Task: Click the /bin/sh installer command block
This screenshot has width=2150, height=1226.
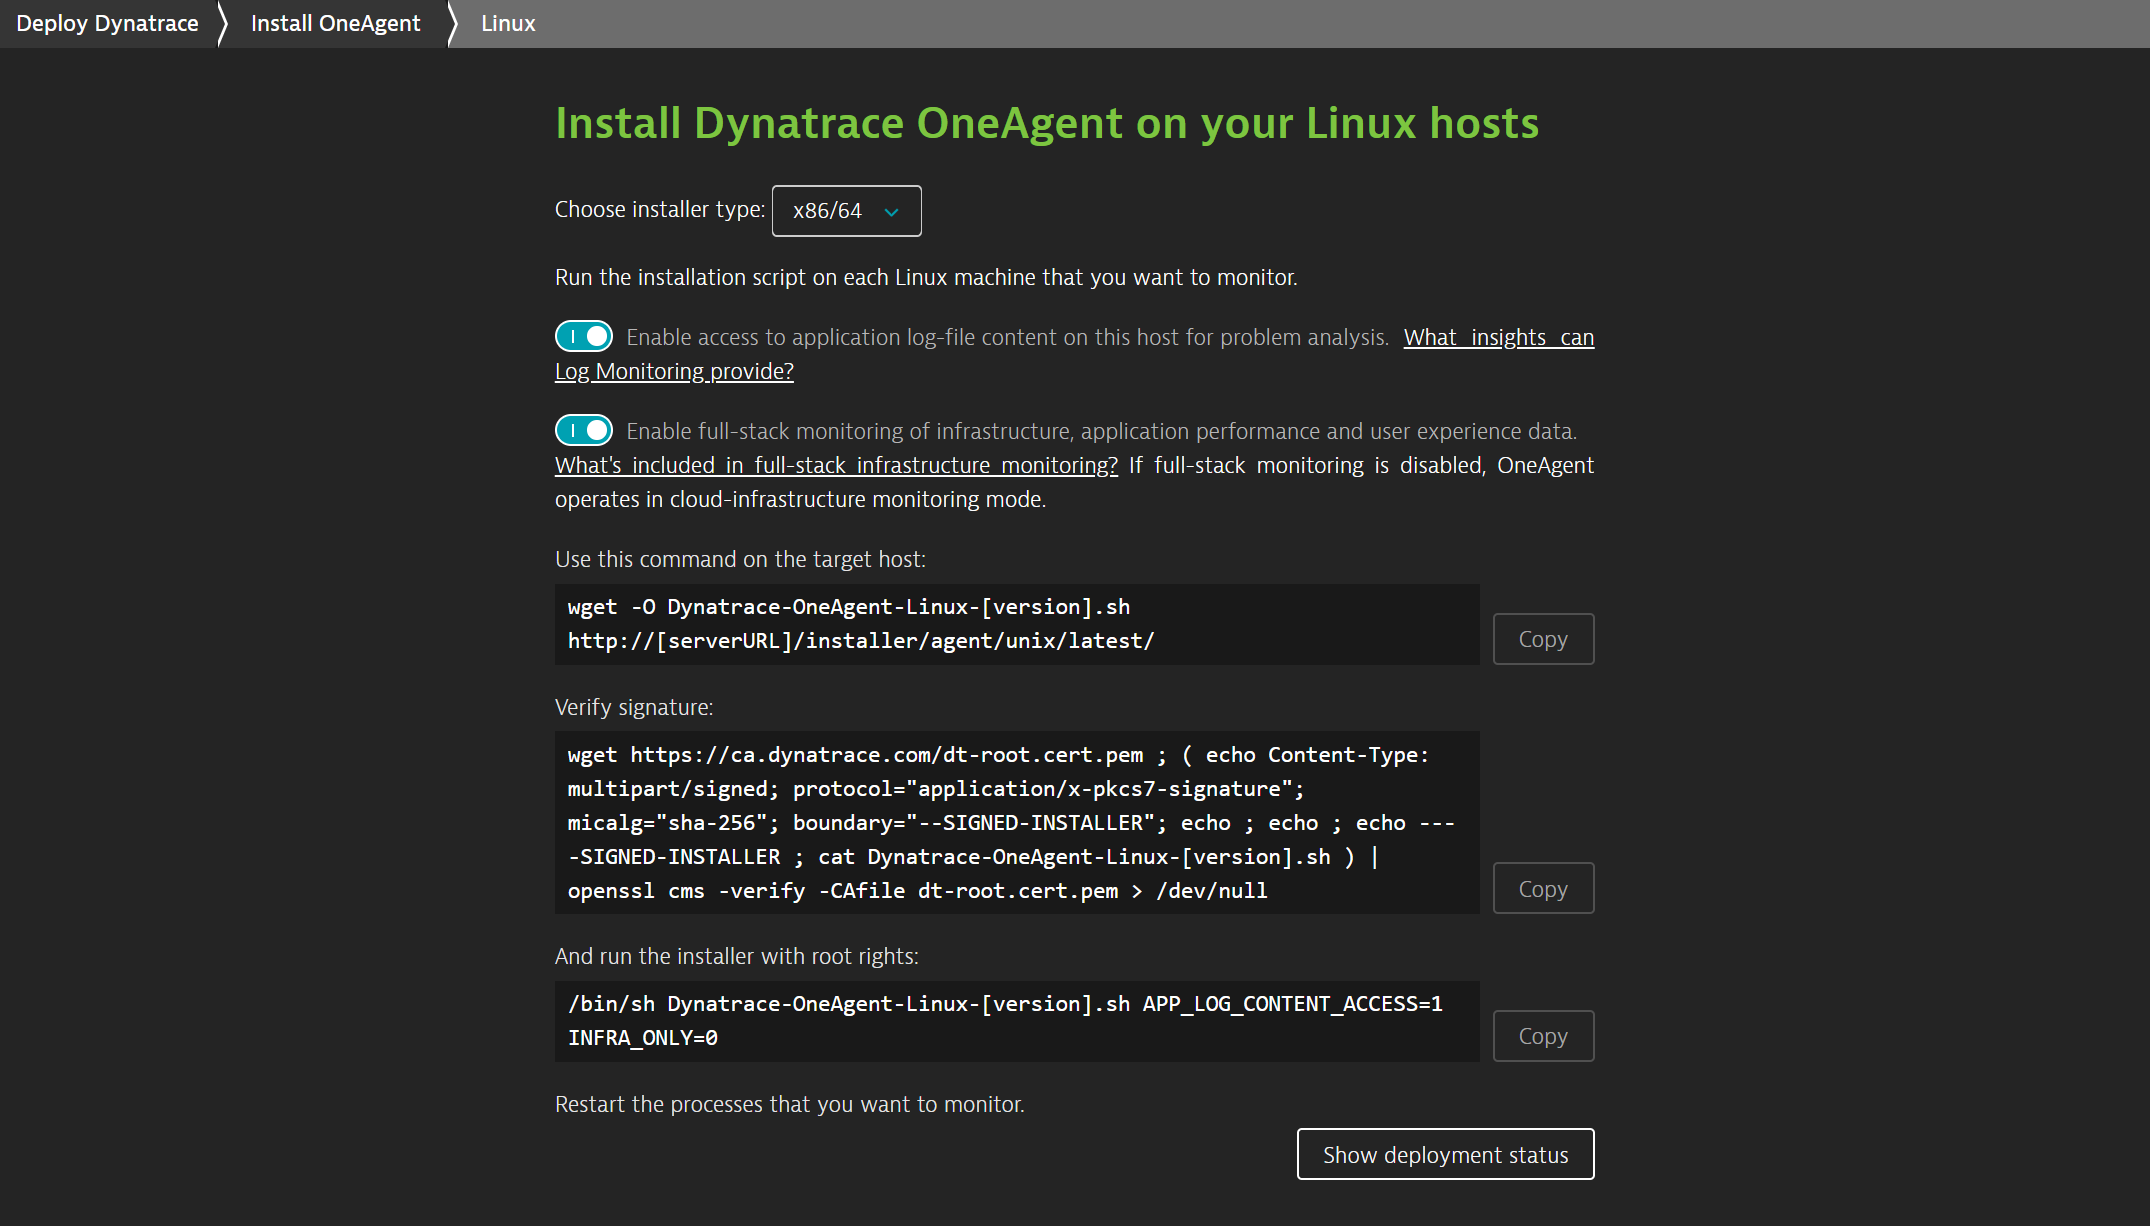Action: 1017,1021
